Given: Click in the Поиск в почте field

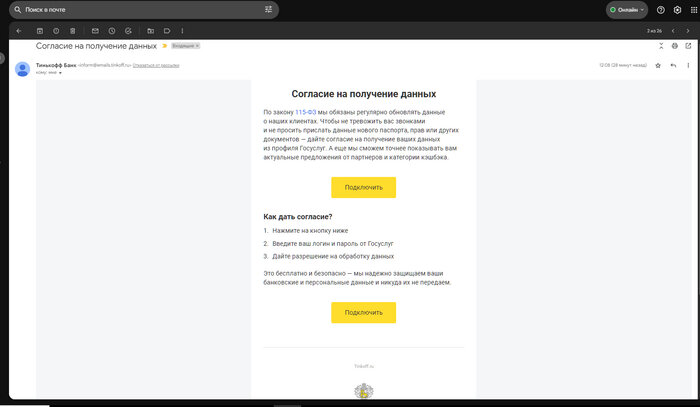Looking at the screenshot, I should [143, 9].
